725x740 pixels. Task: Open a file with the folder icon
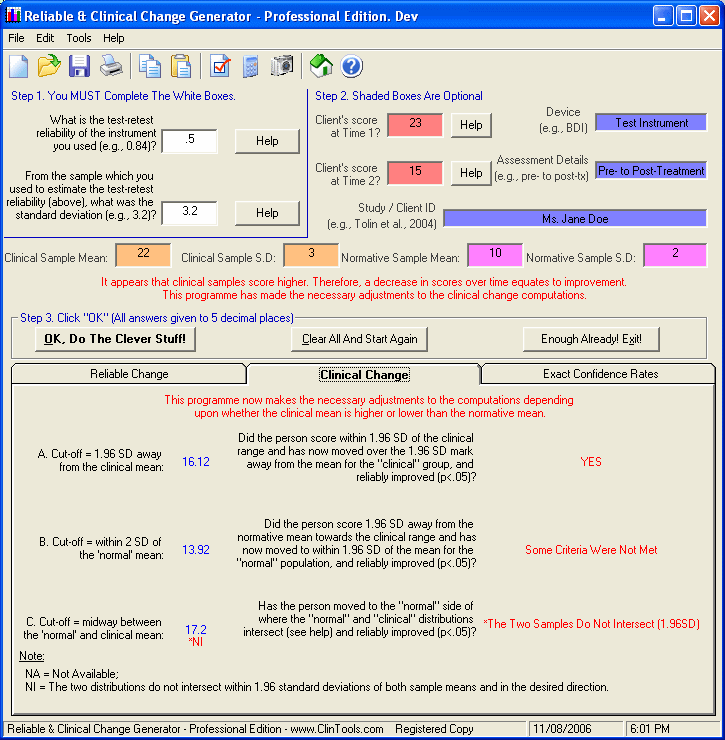click(x=49, y=67)
